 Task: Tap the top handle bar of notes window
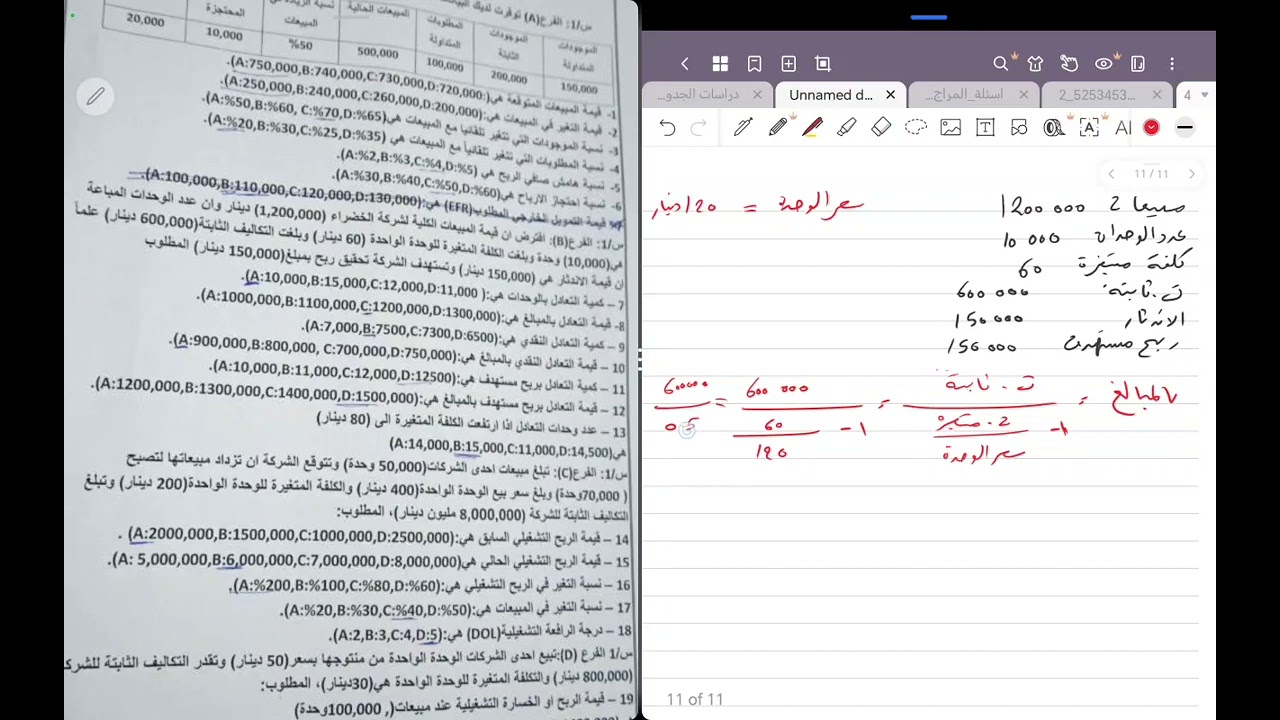(x=929, y=17)
